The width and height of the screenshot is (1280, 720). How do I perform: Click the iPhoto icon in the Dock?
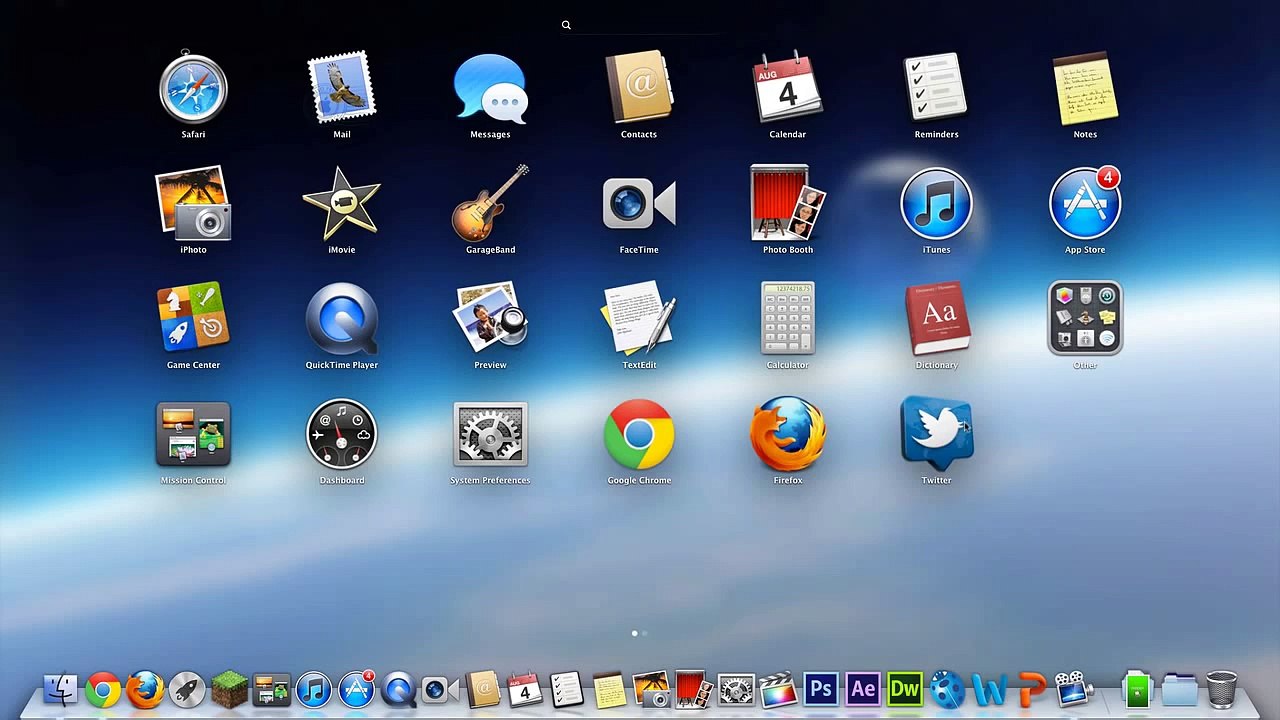point(651,689)
